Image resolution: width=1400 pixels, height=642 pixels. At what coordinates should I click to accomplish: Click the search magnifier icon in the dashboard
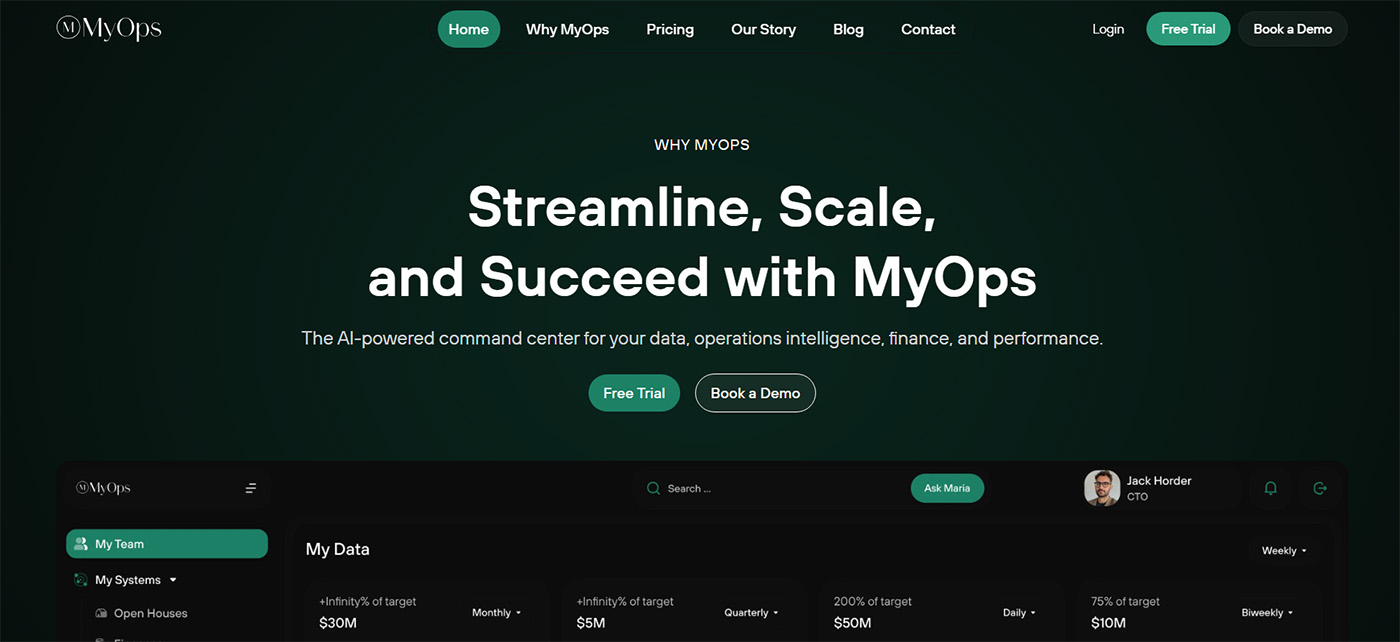coord(653,488)
